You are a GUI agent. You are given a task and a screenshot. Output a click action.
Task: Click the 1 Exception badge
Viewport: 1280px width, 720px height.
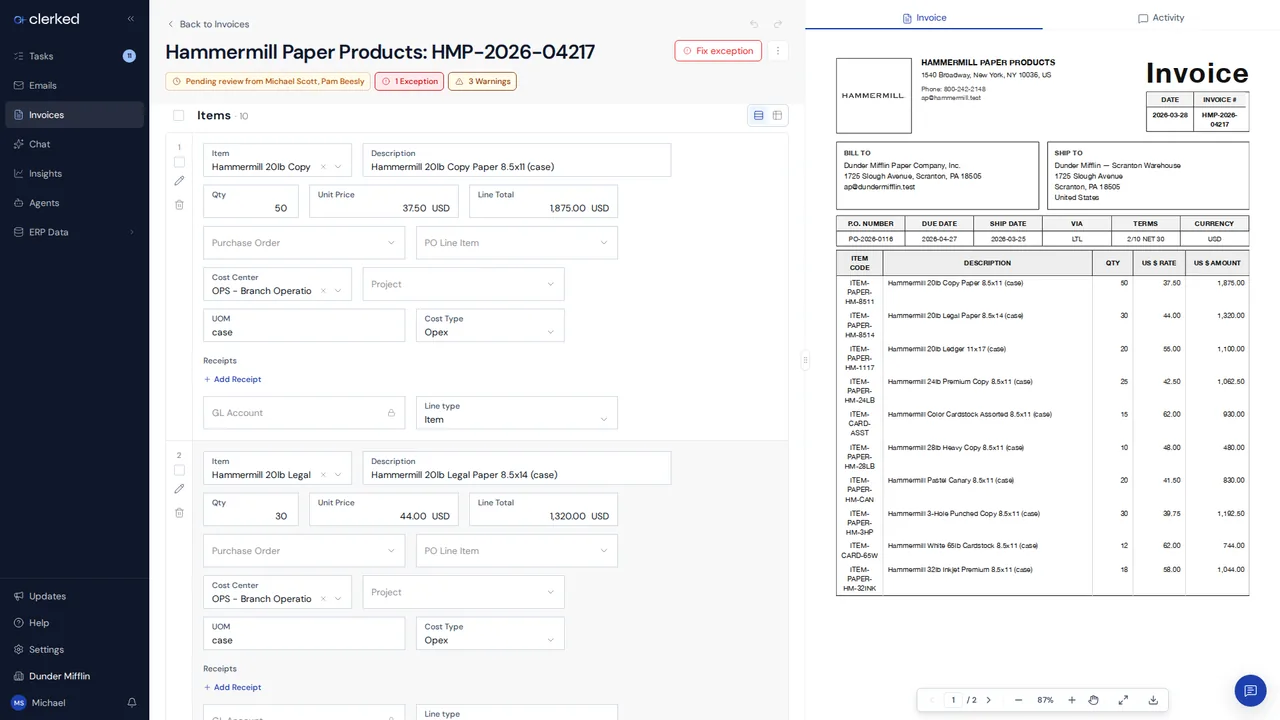tap(409, 81)
